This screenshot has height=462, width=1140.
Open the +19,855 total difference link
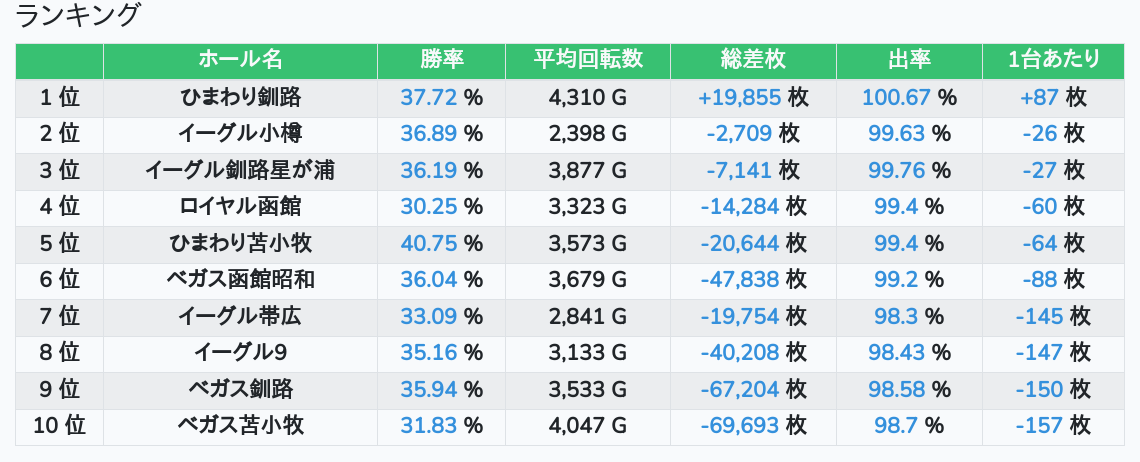pos(740,98)
